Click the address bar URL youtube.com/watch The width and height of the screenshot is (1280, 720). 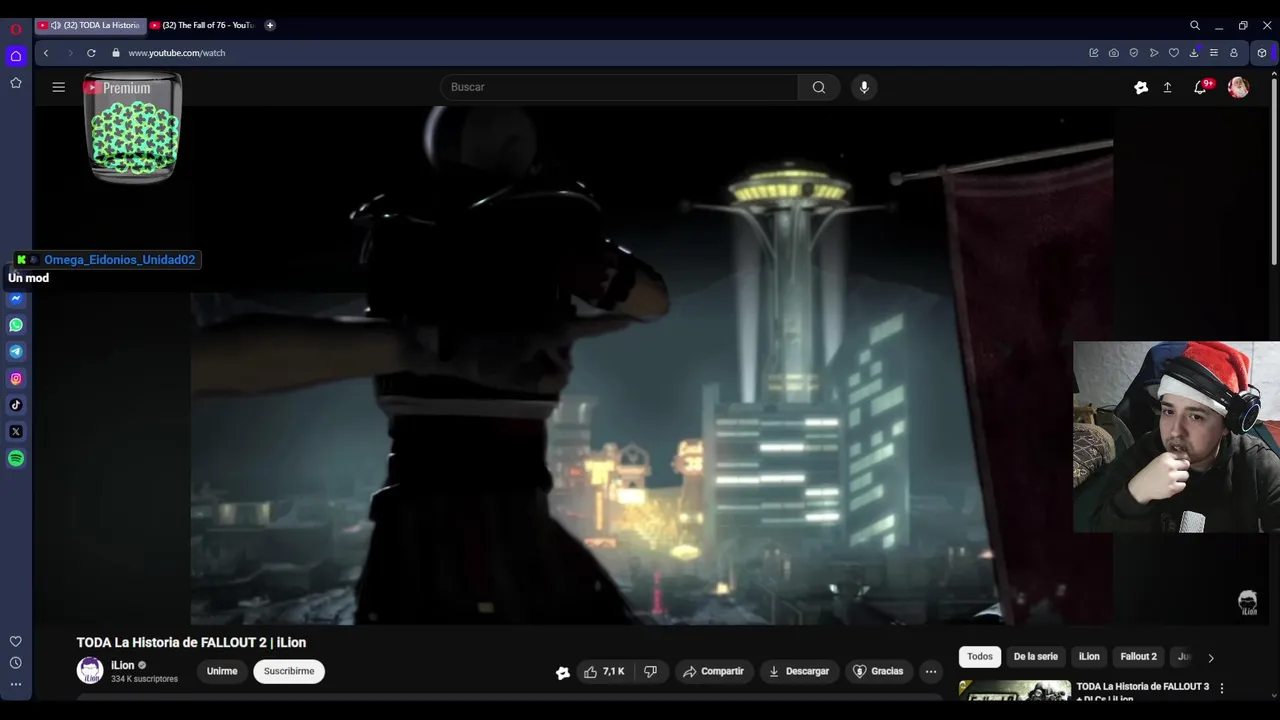[177, 53]
